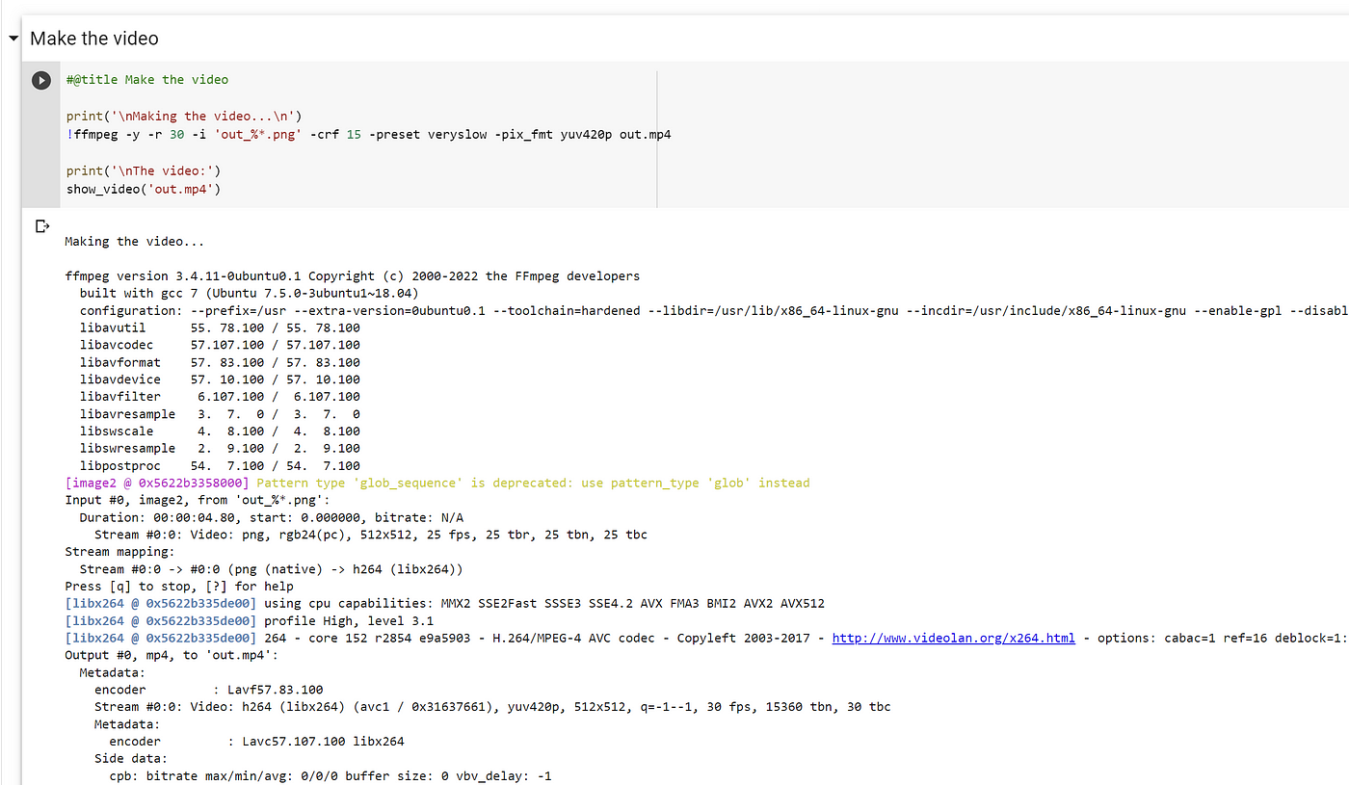Click the libswscale version line
This screenshot has height=785, width=1349.
[x=220, y=431]
